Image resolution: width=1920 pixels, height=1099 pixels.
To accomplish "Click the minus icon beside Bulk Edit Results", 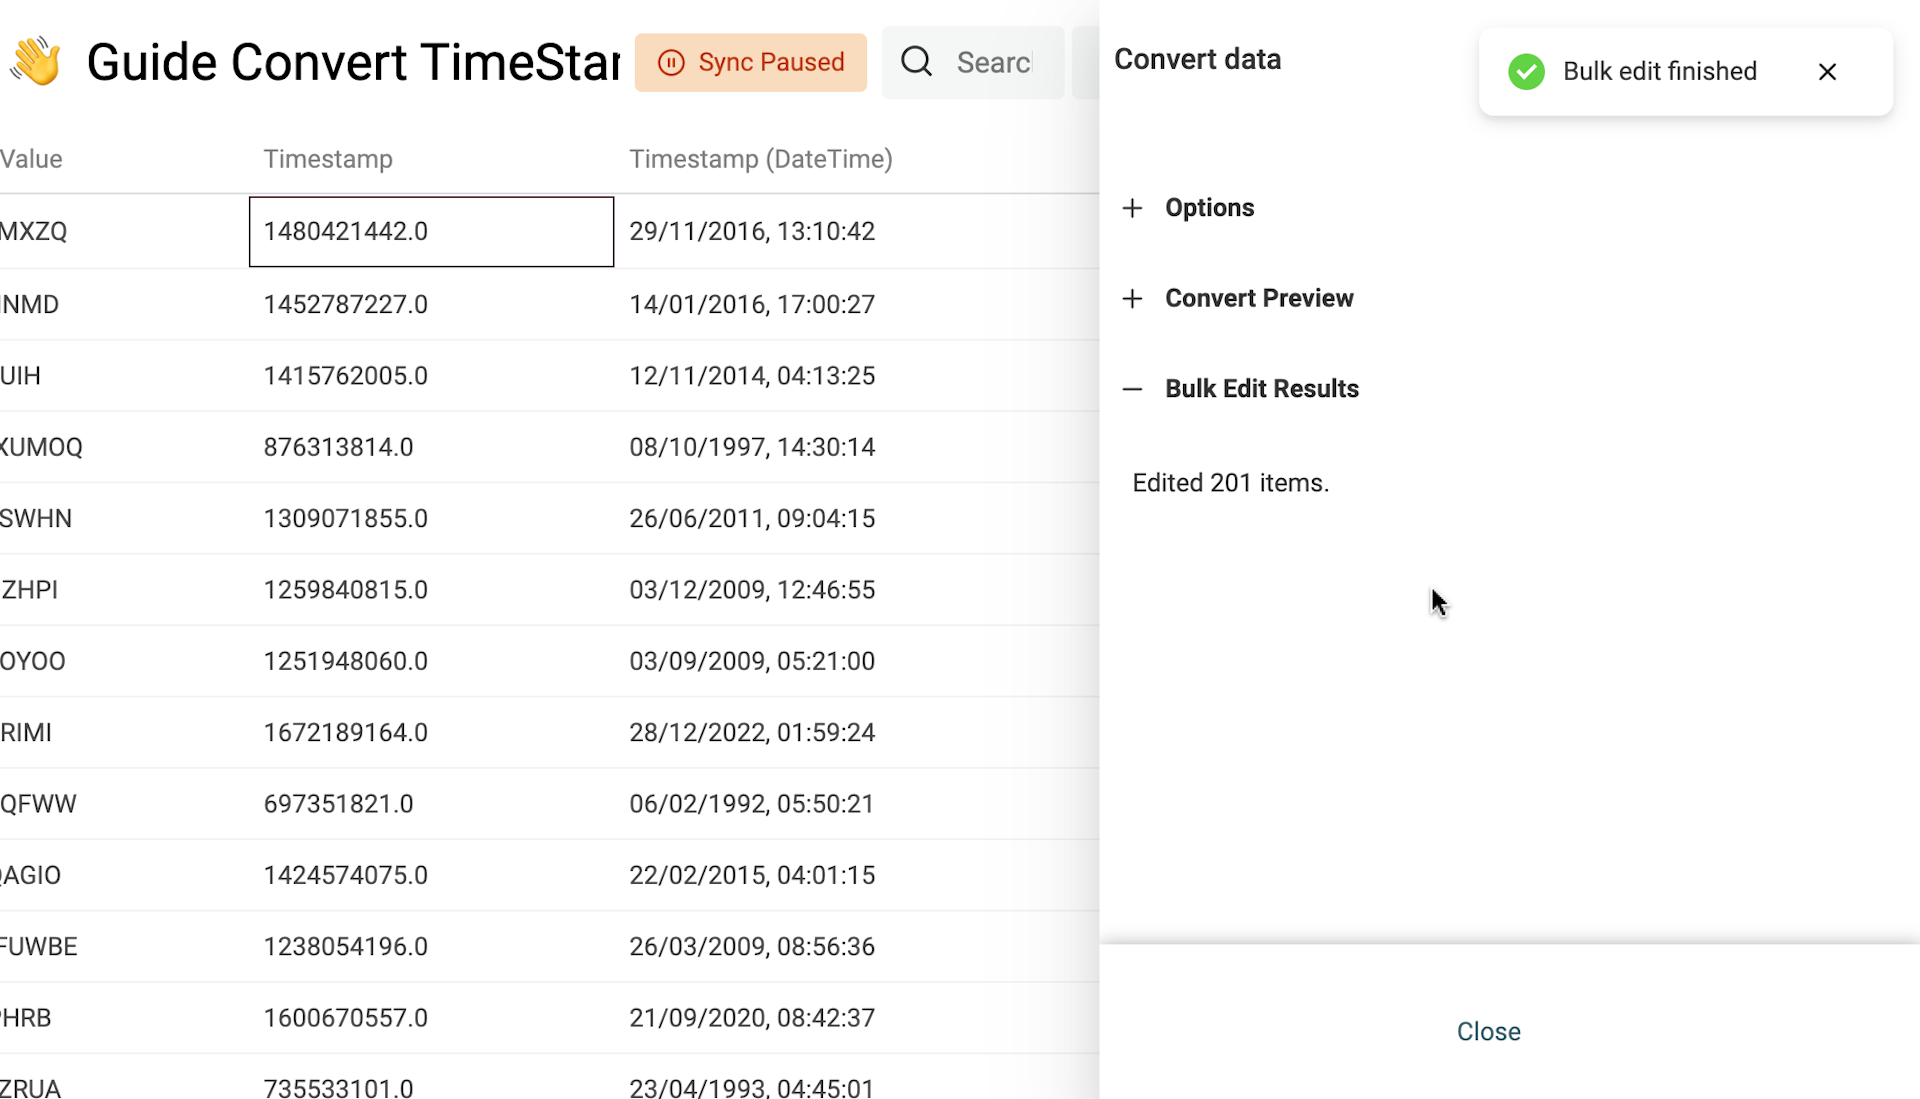I will (x=1132, y=389).
